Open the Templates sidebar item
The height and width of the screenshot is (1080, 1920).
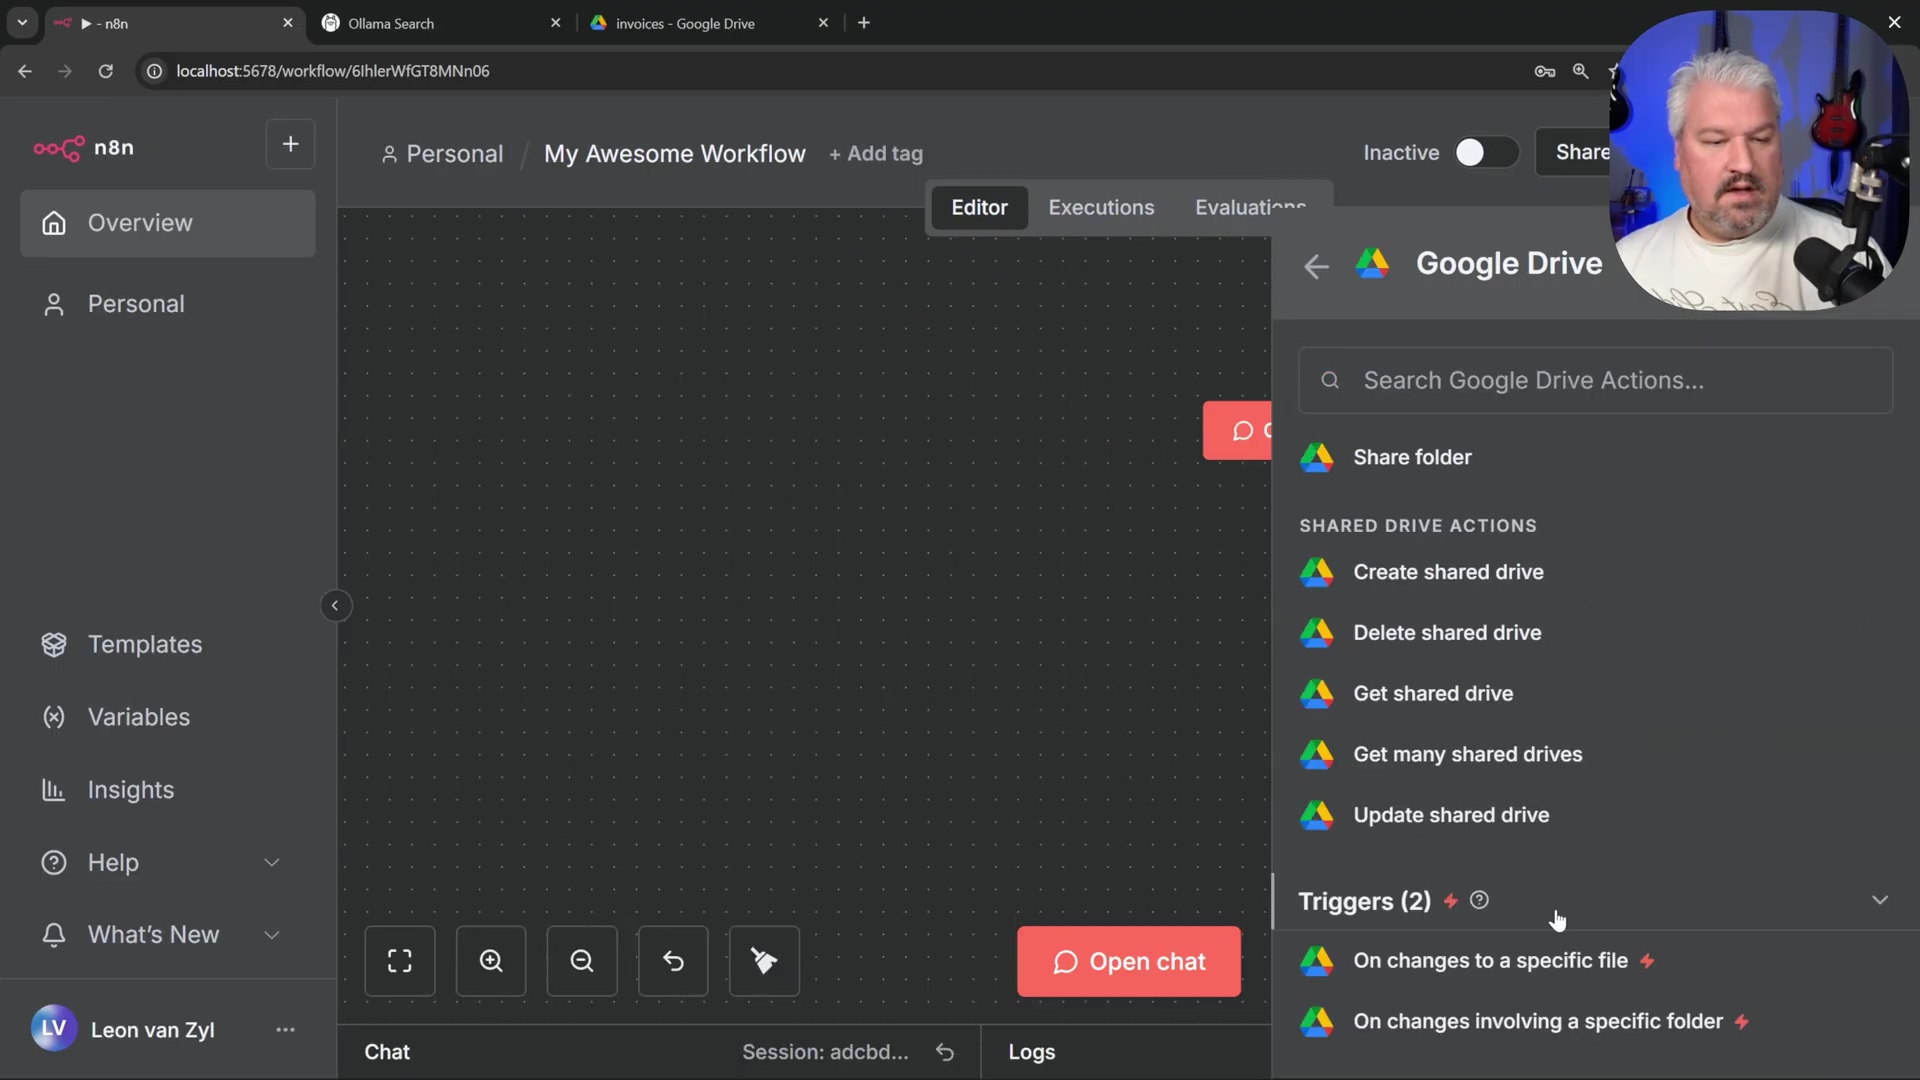click(x=145, y=645)
